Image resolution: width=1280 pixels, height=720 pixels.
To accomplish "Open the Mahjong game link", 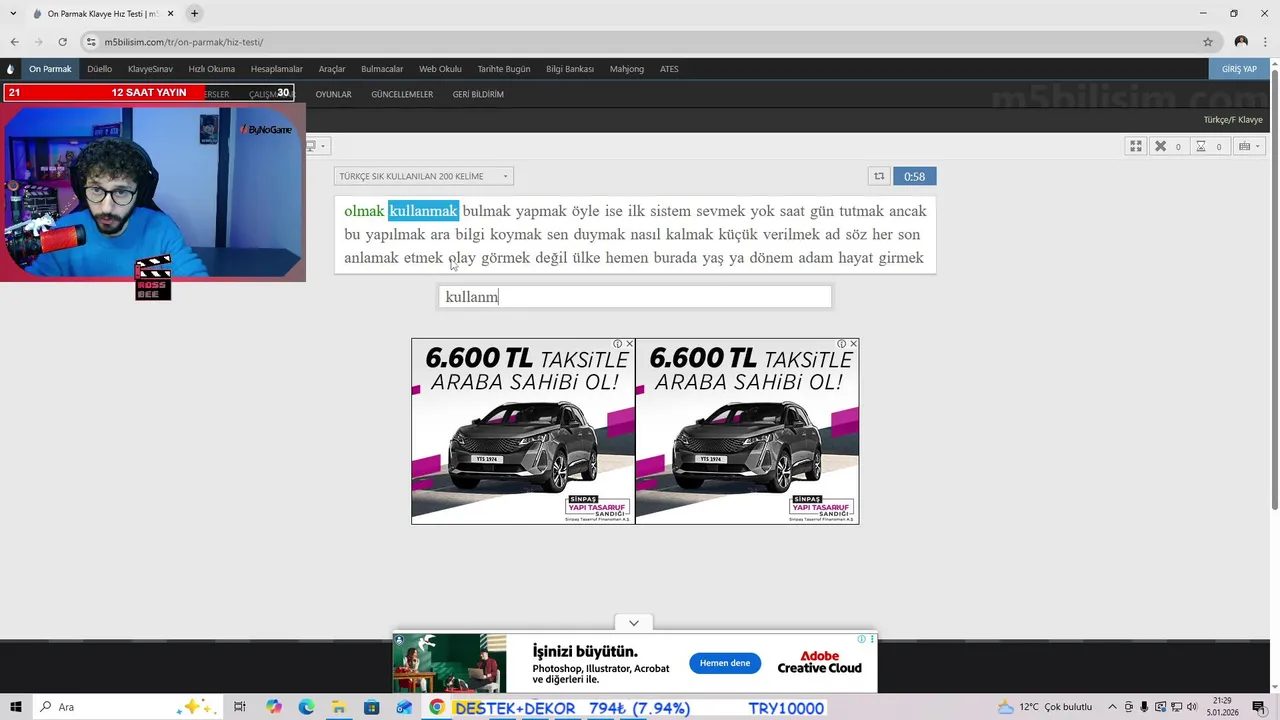I will coord(627,69).
